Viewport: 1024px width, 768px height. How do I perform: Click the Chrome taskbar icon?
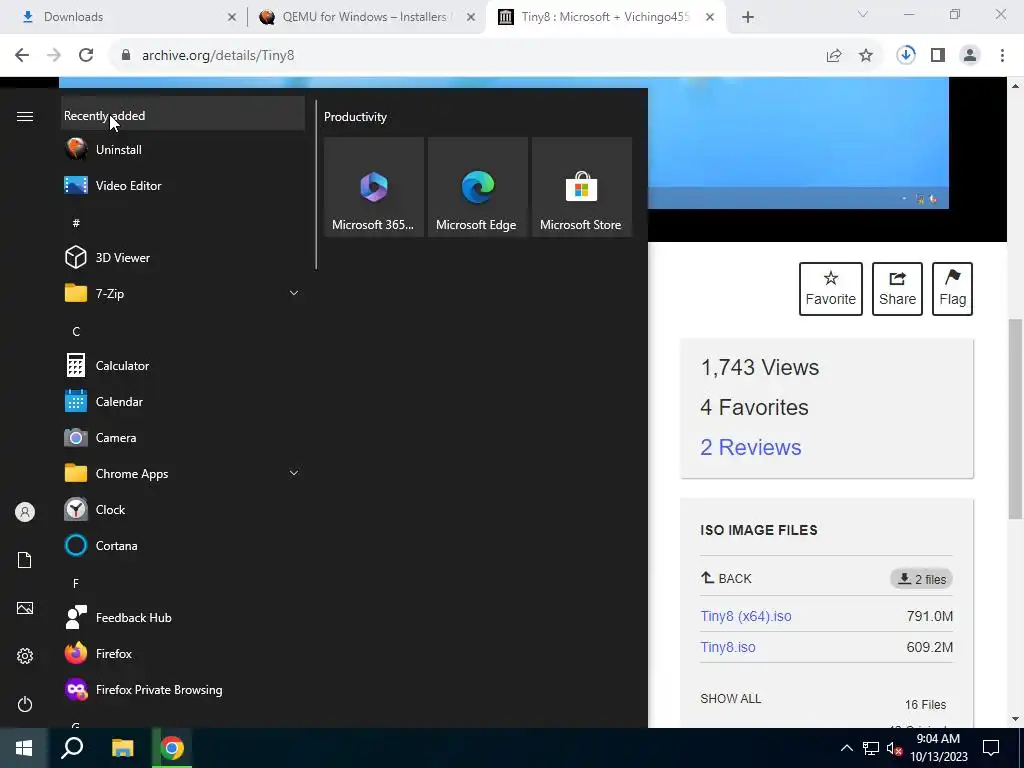[172, 748]
